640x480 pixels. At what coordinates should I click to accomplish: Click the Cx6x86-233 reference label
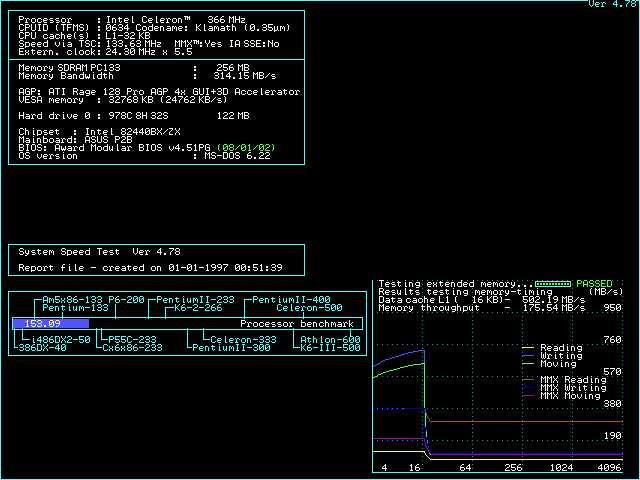[x=132, y=348]
